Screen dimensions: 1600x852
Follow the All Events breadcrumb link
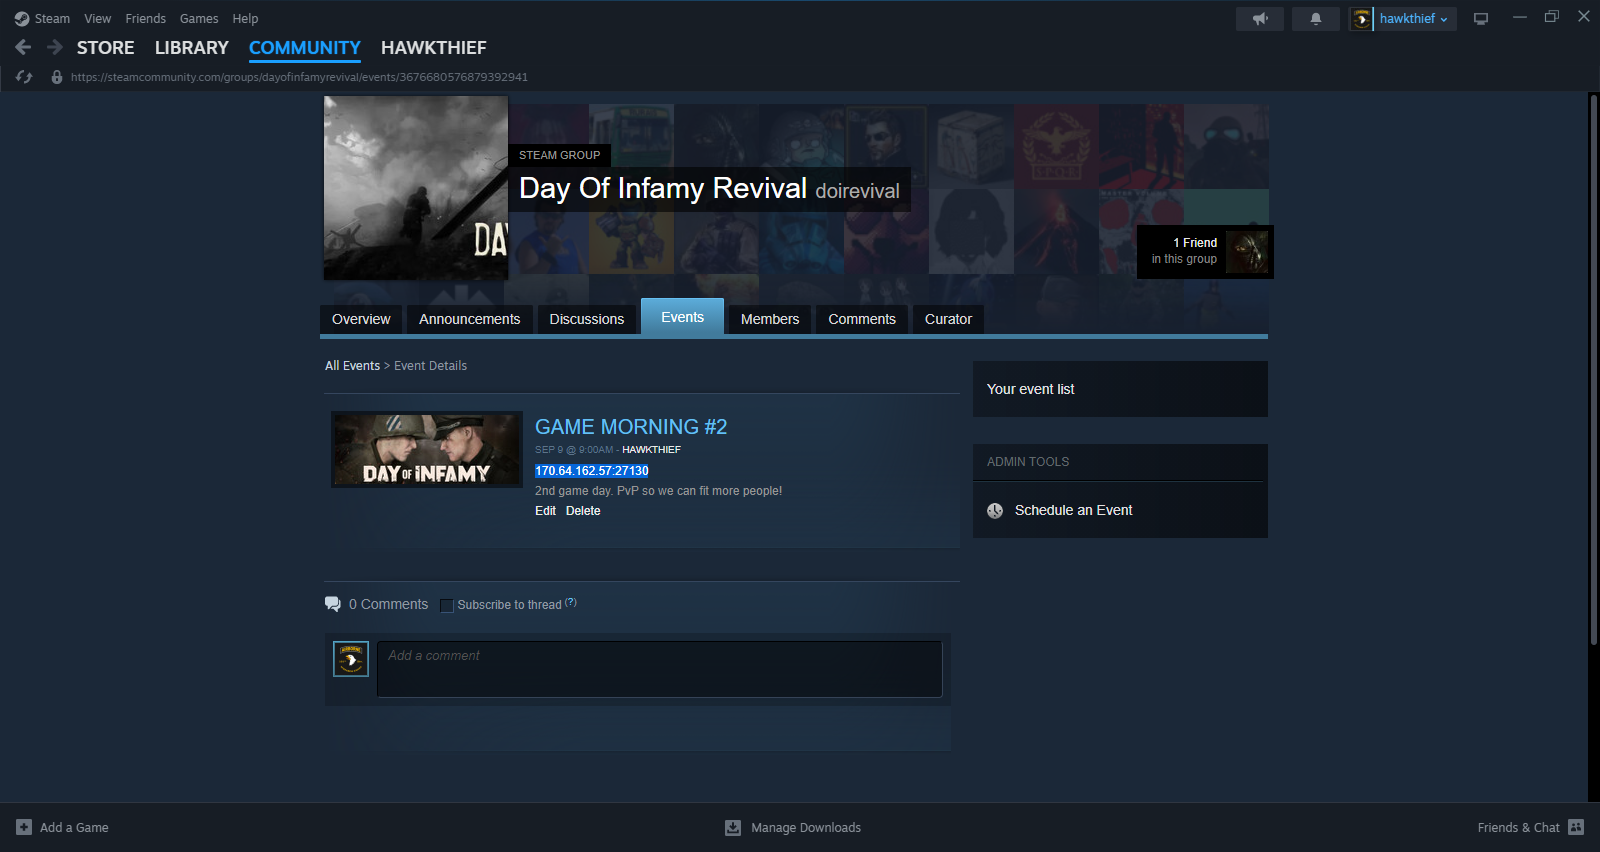point(352,366)
